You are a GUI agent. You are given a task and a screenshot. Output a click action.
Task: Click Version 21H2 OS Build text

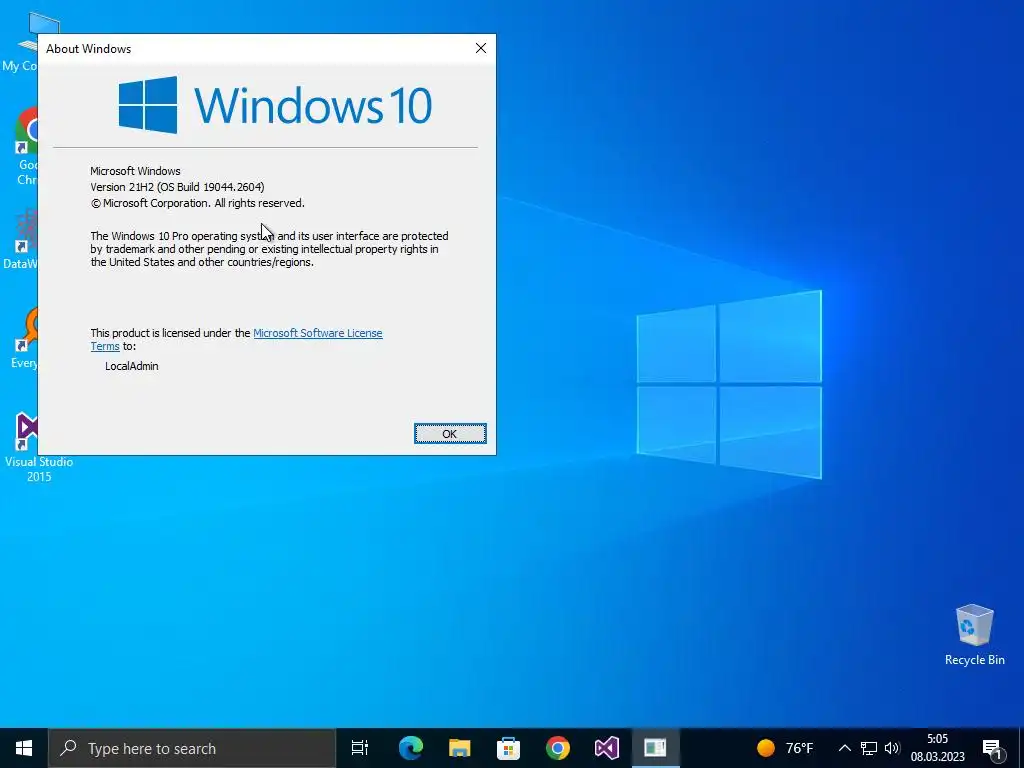(177, 187)
